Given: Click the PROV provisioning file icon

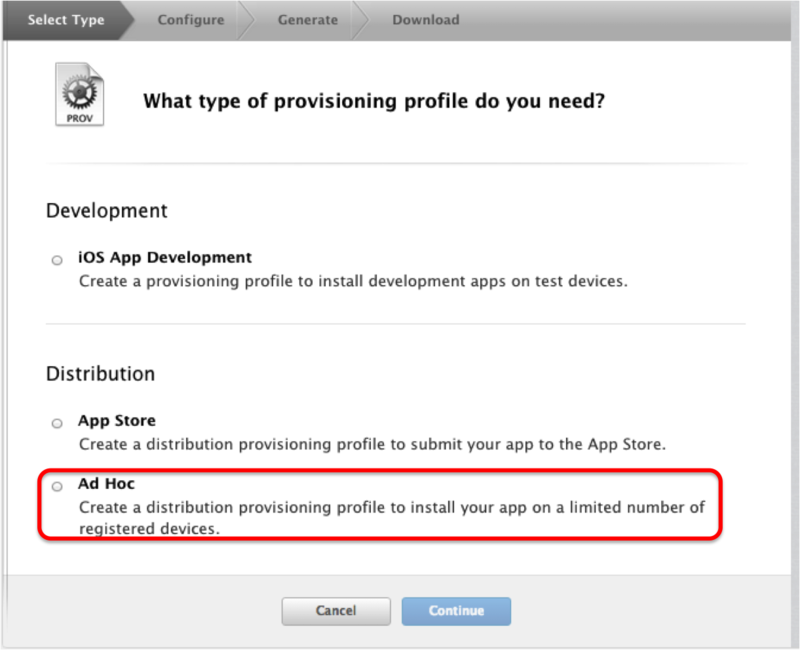Looking at the screenshot, I should pos(79,95).
